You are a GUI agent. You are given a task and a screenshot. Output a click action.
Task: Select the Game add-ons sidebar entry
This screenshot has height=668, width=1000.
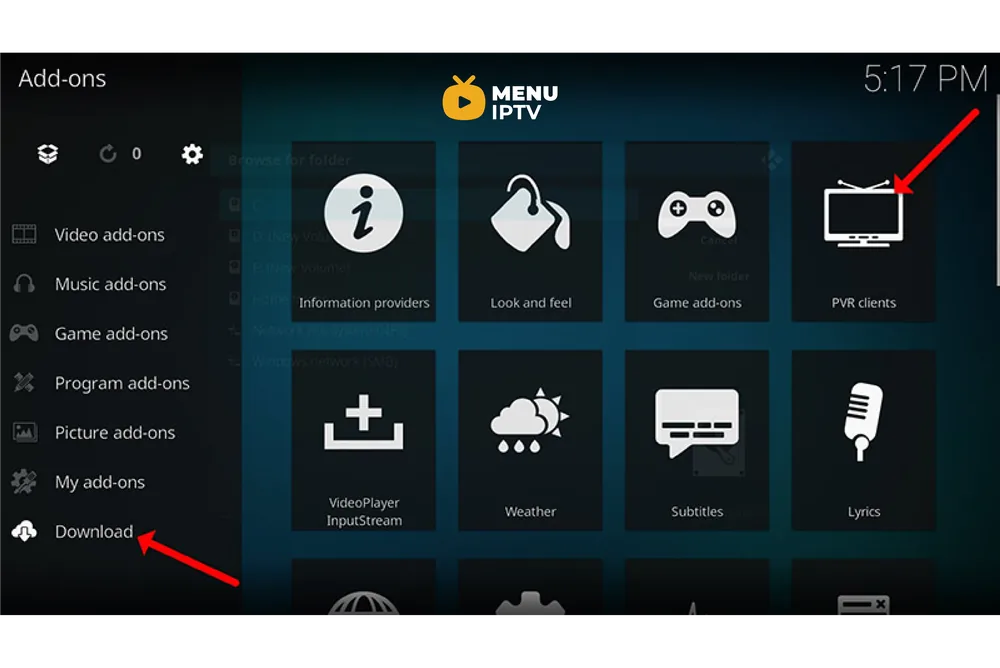click(x=111, y=334)
